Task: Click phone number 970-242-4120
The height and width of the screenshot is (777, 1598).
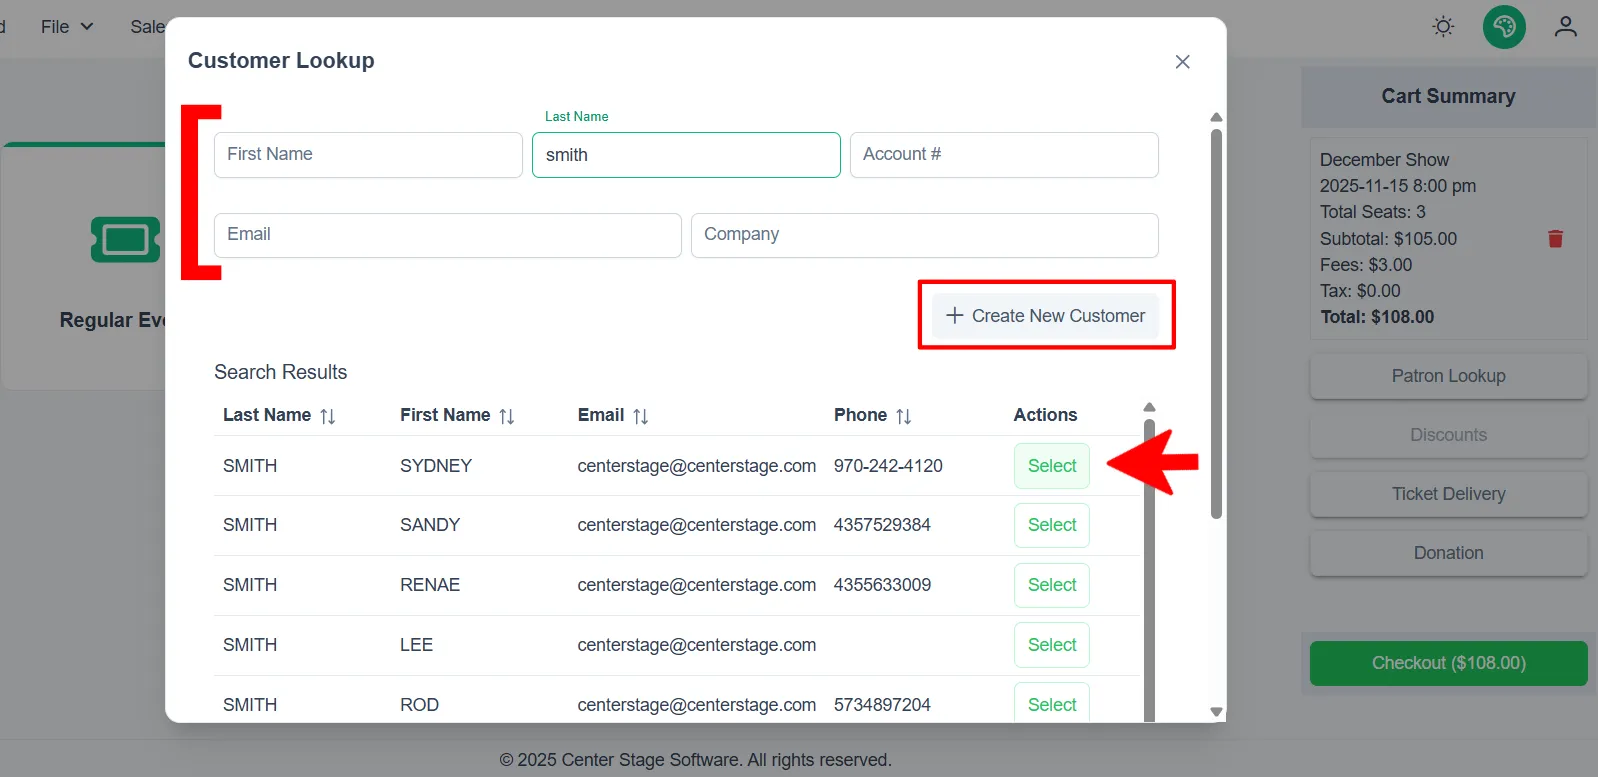Action: coord(888,466)
